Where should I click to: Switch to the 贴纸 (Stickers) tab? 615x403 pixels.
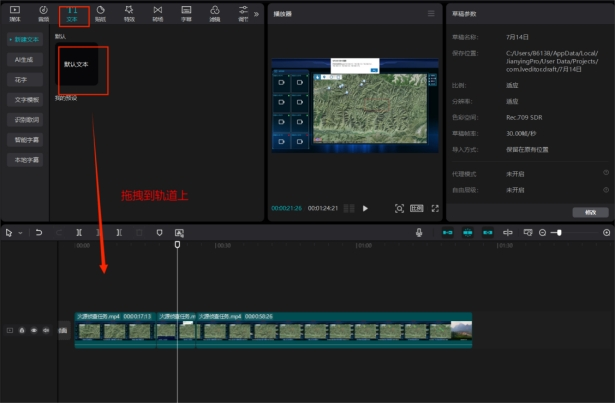[x=100, y=12]
